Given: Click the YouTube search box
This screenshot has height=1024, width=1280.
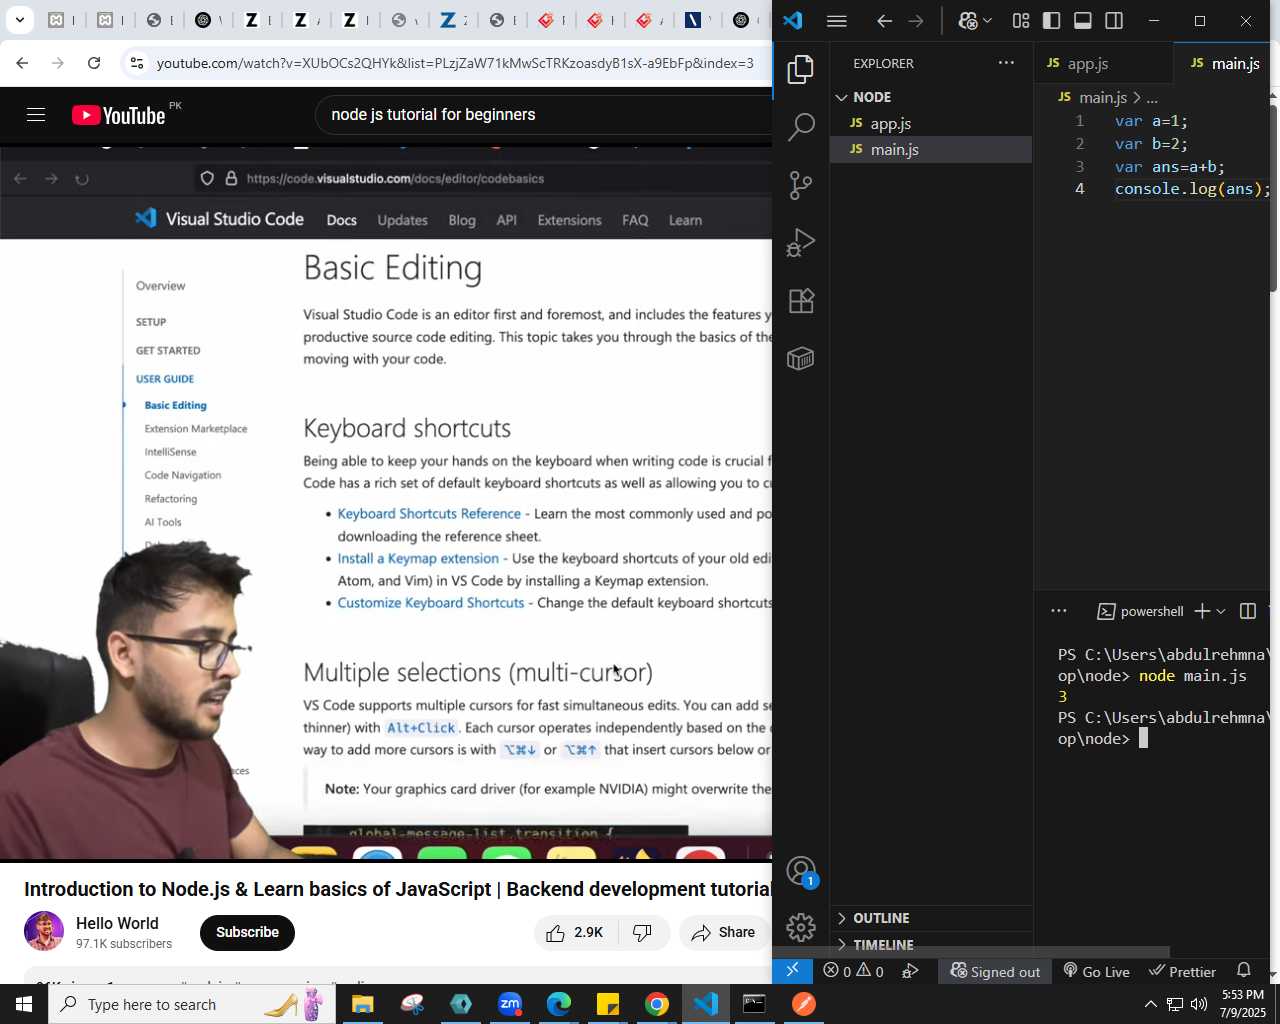Looking at the screenshot, I should pos(545,115).
